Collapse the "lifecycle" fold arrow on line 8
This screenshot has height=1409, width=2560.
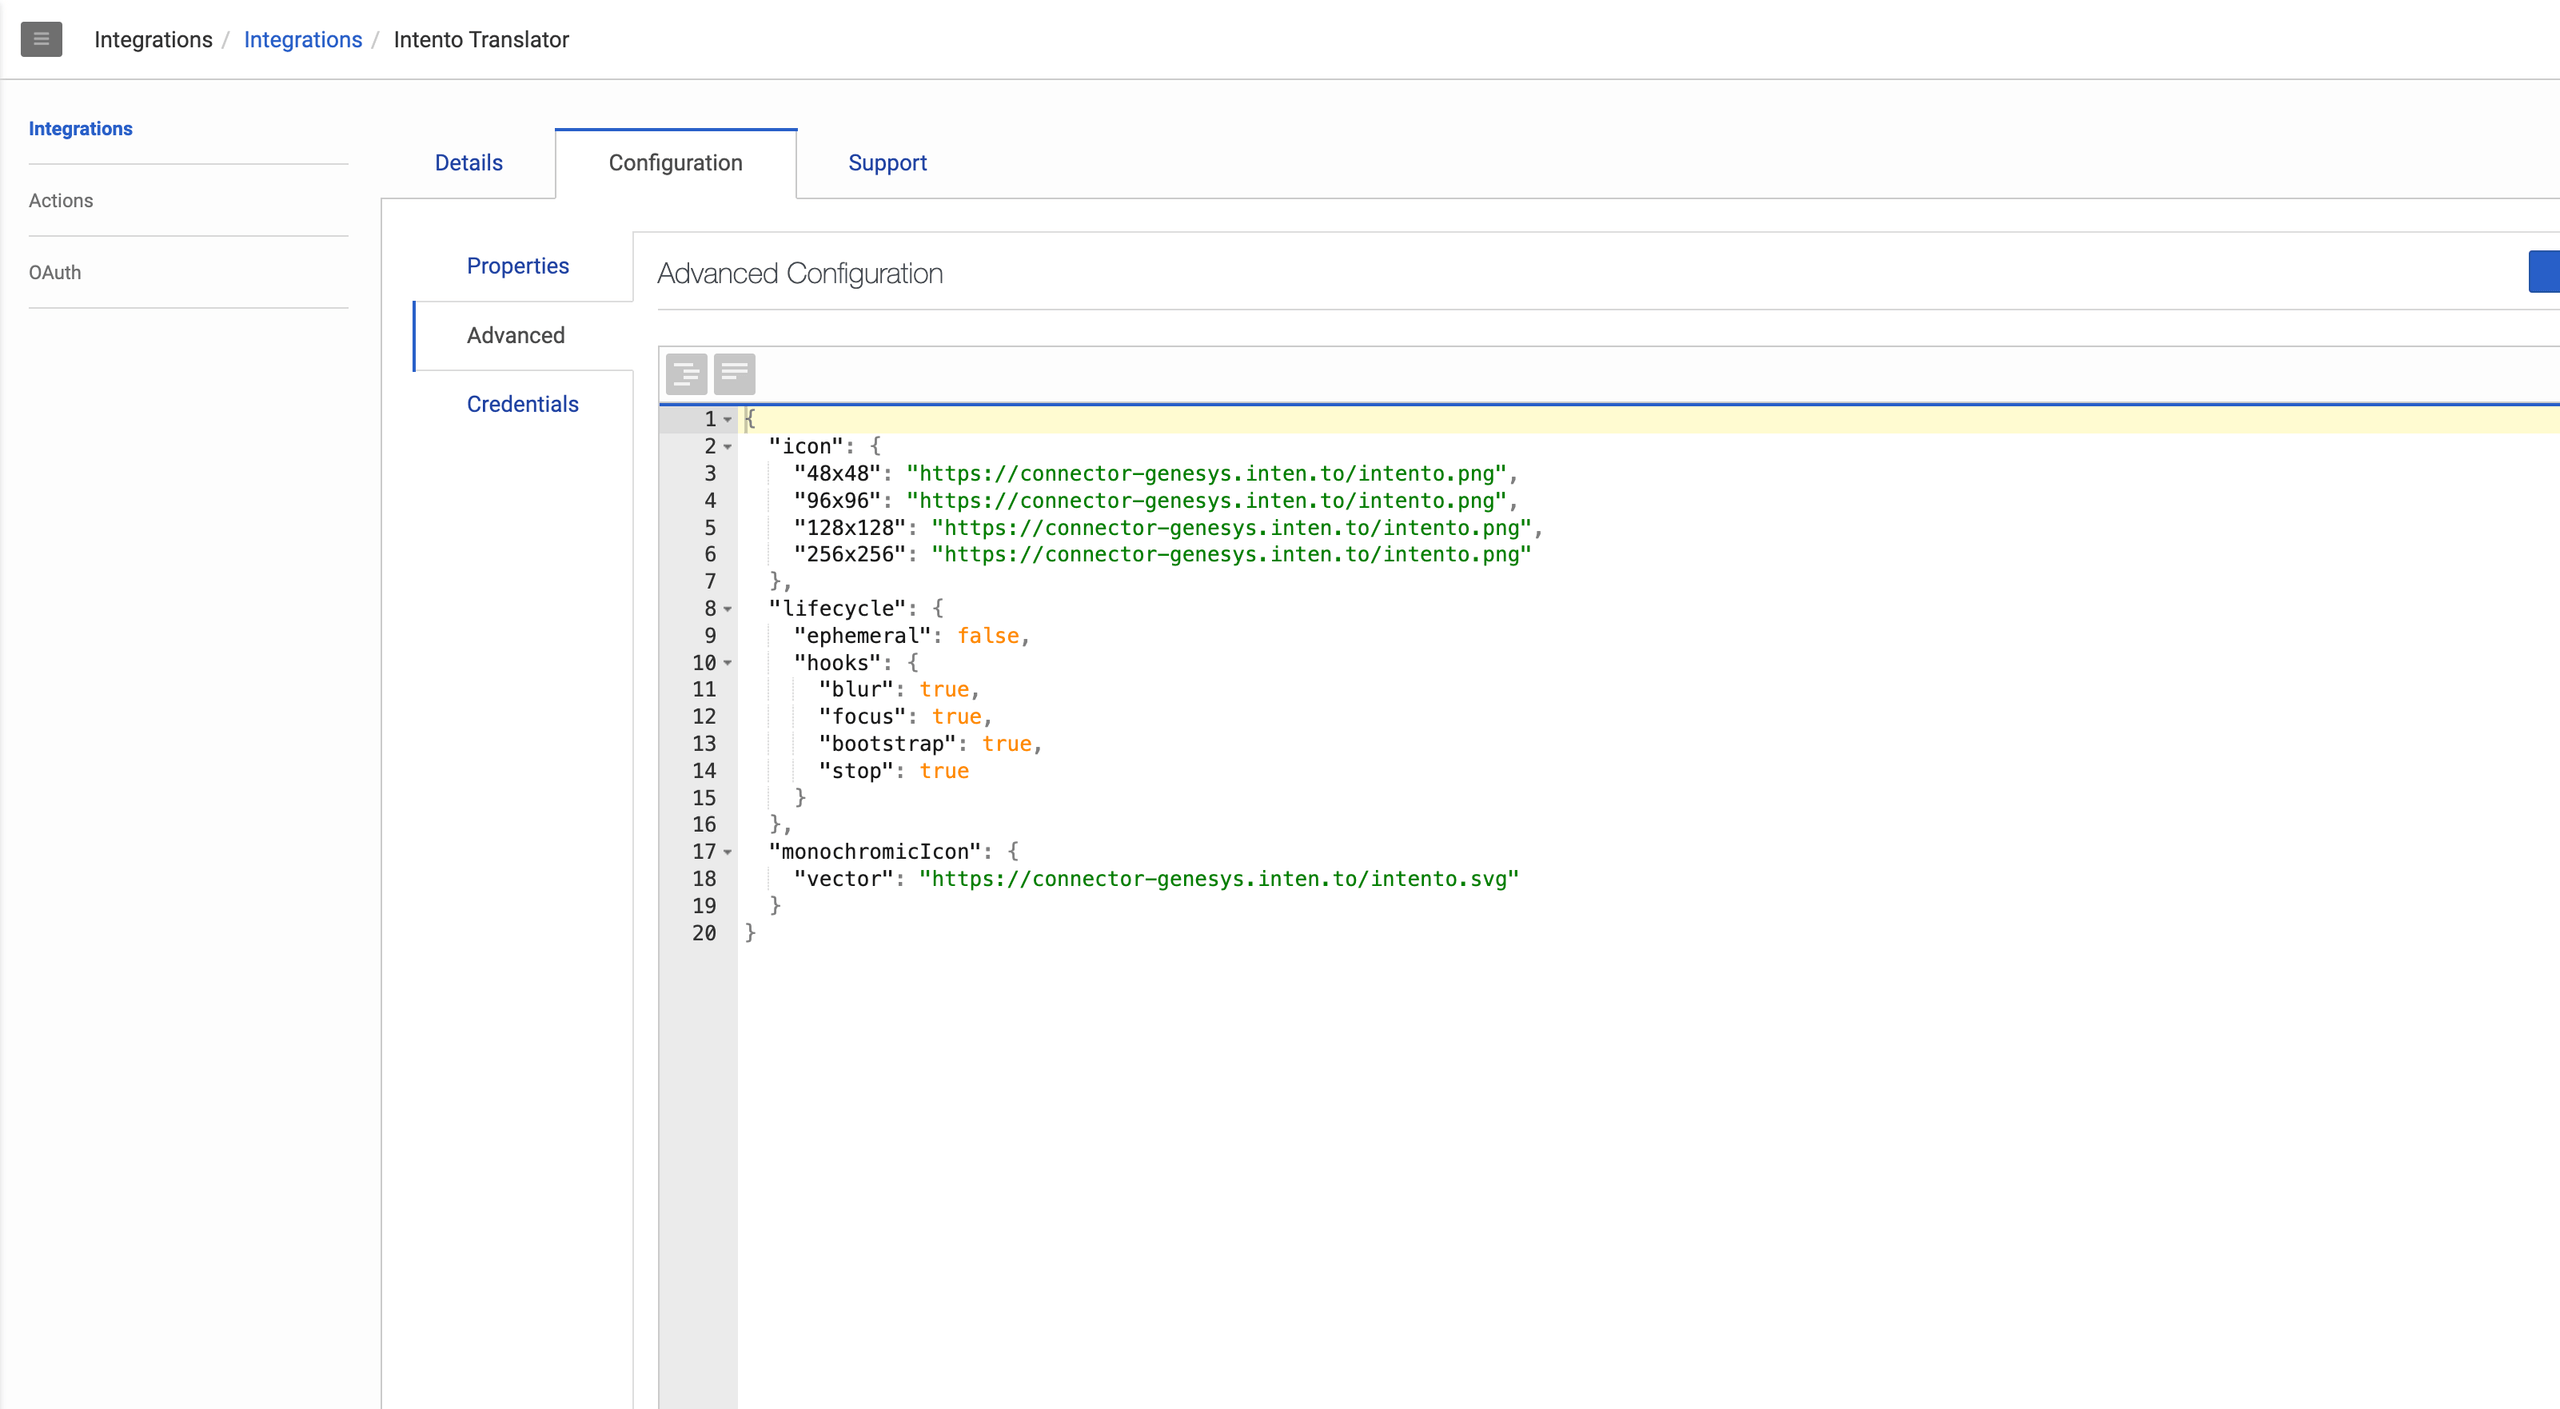[x=728, y=609]
